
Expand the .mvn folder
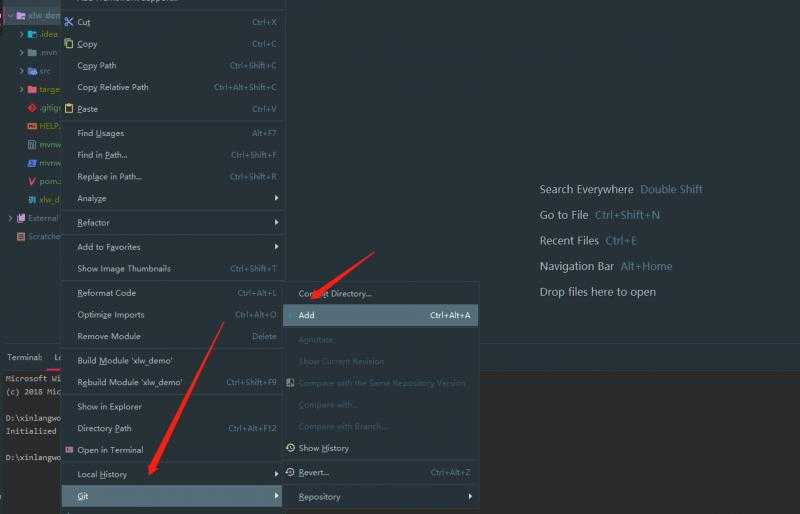pos(21,53)
